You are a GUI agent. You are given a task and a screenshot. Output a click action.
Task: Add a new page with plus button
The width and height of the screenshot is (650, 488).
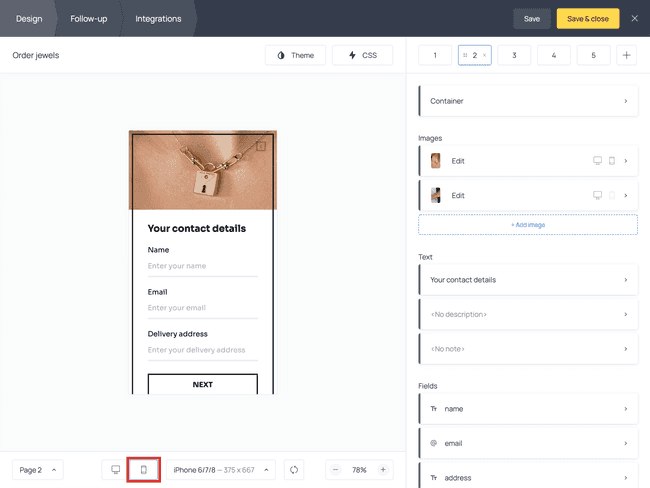[626, 55]
